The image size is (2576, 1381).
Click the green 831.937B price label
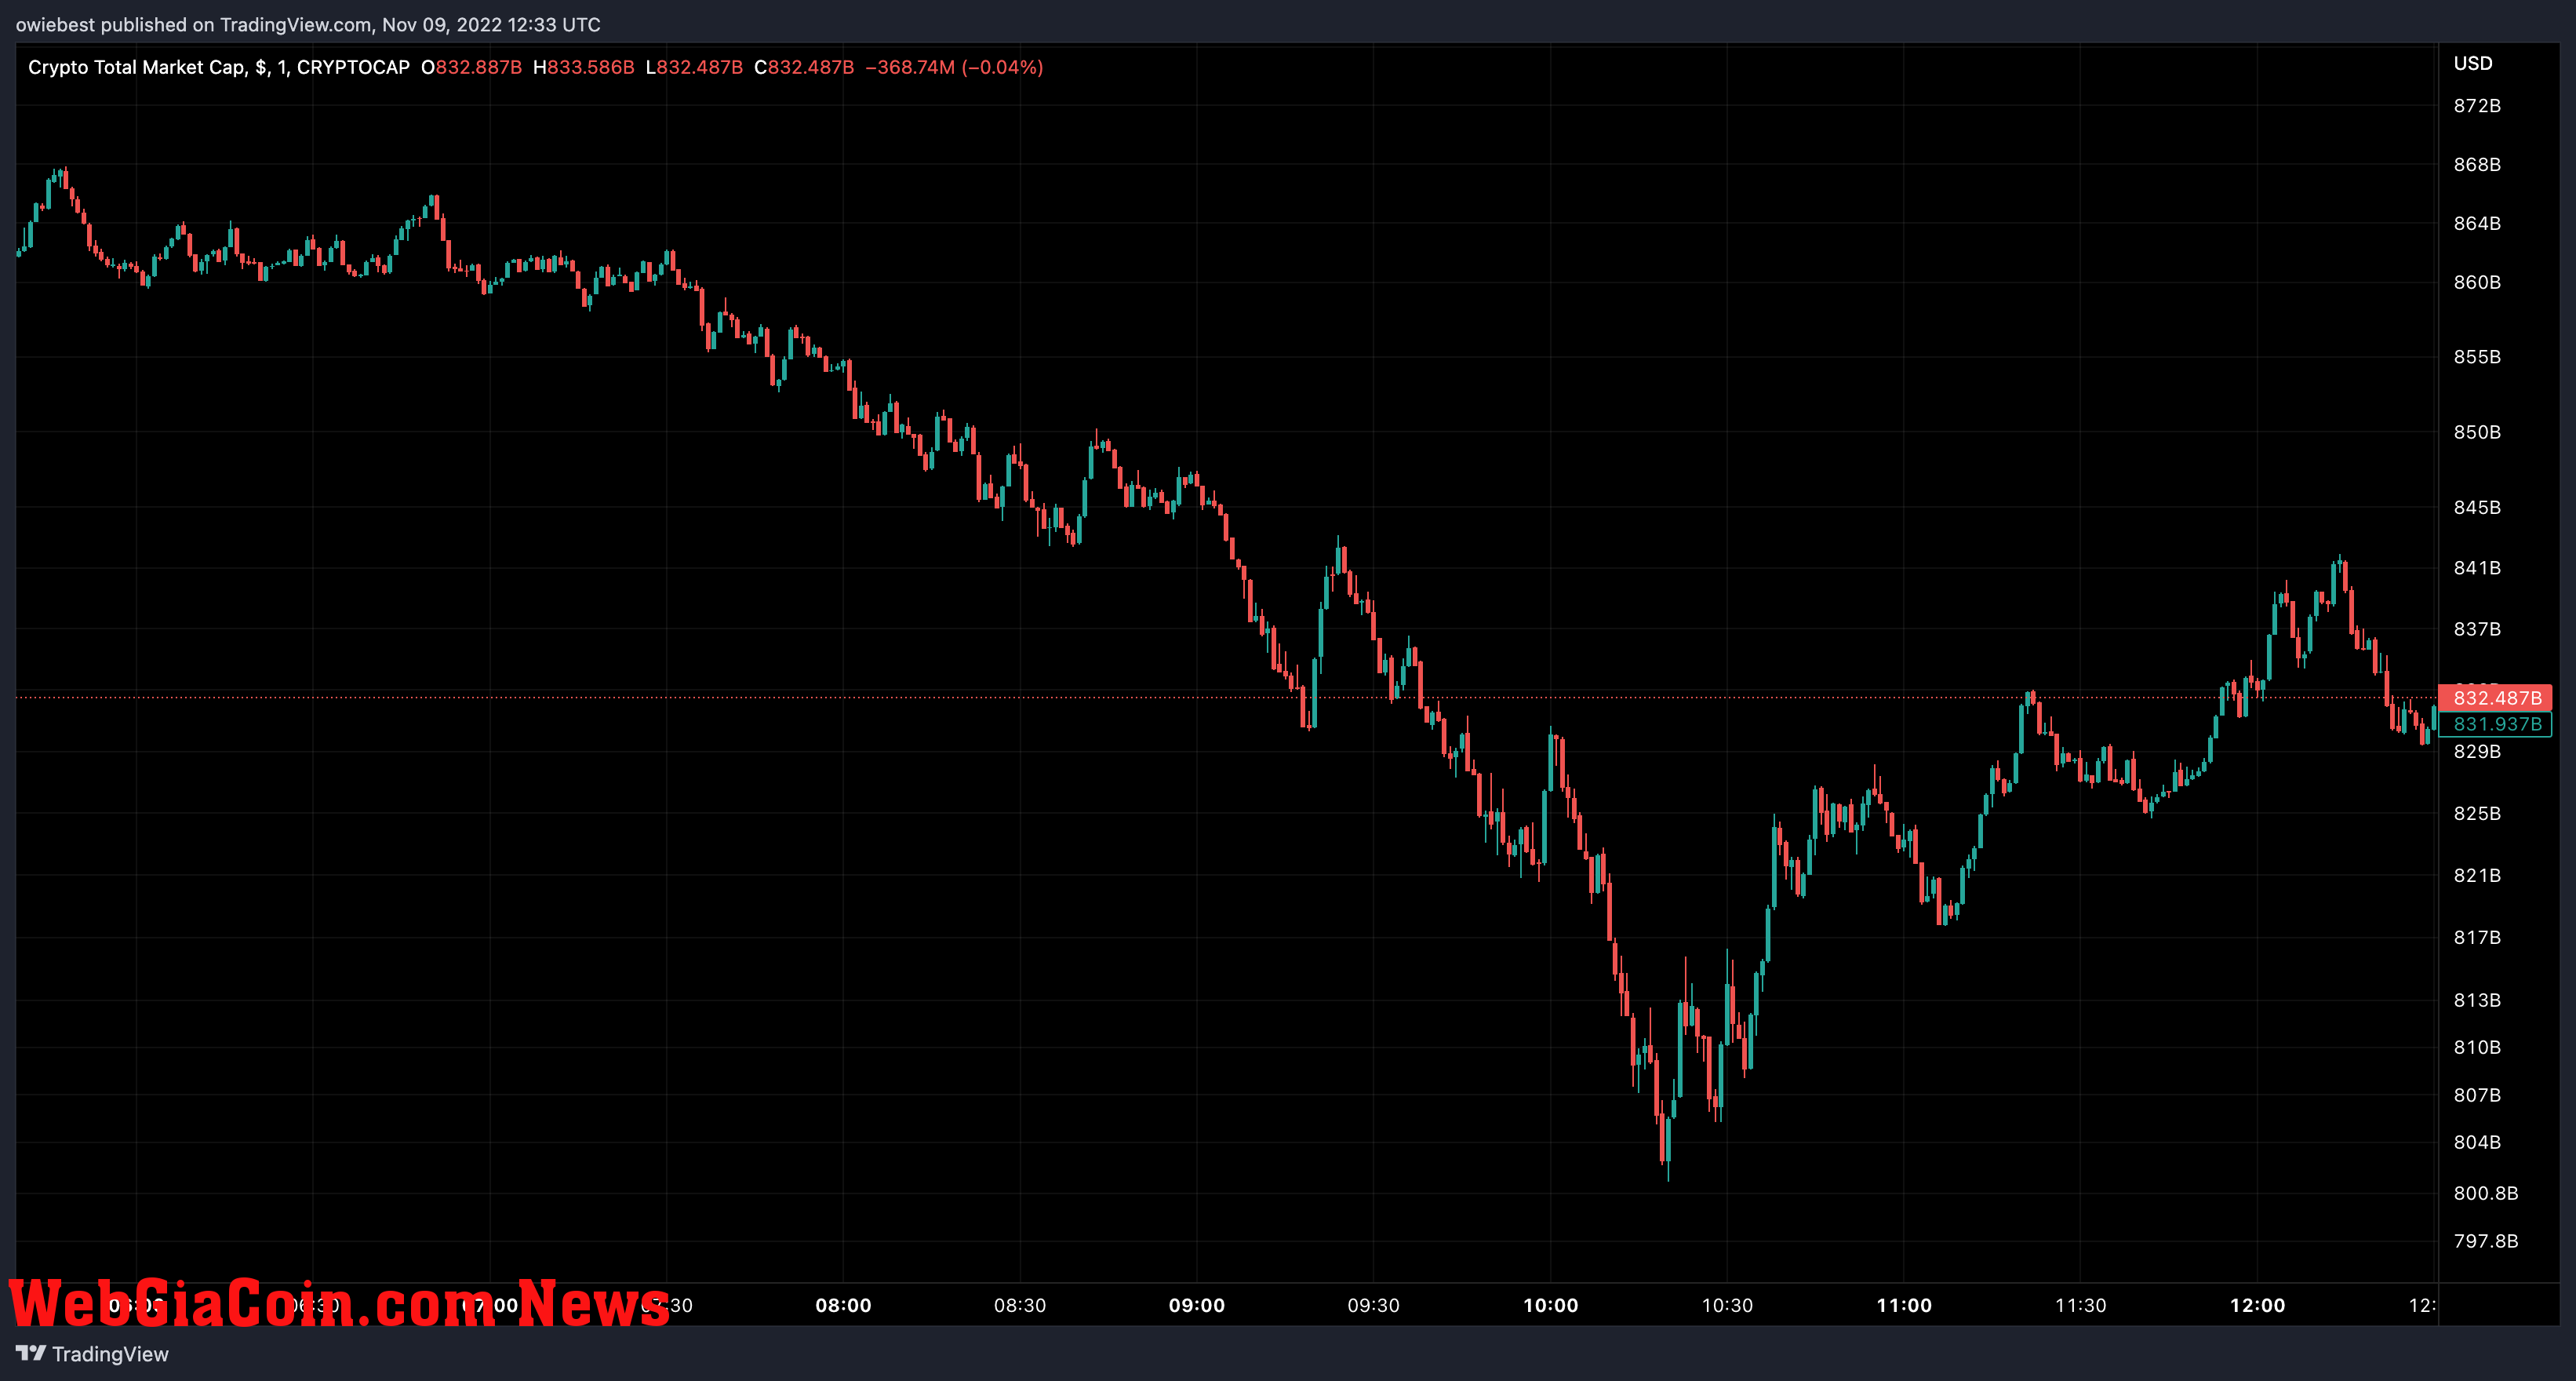pyautogui.click(x=2495, y=724)
